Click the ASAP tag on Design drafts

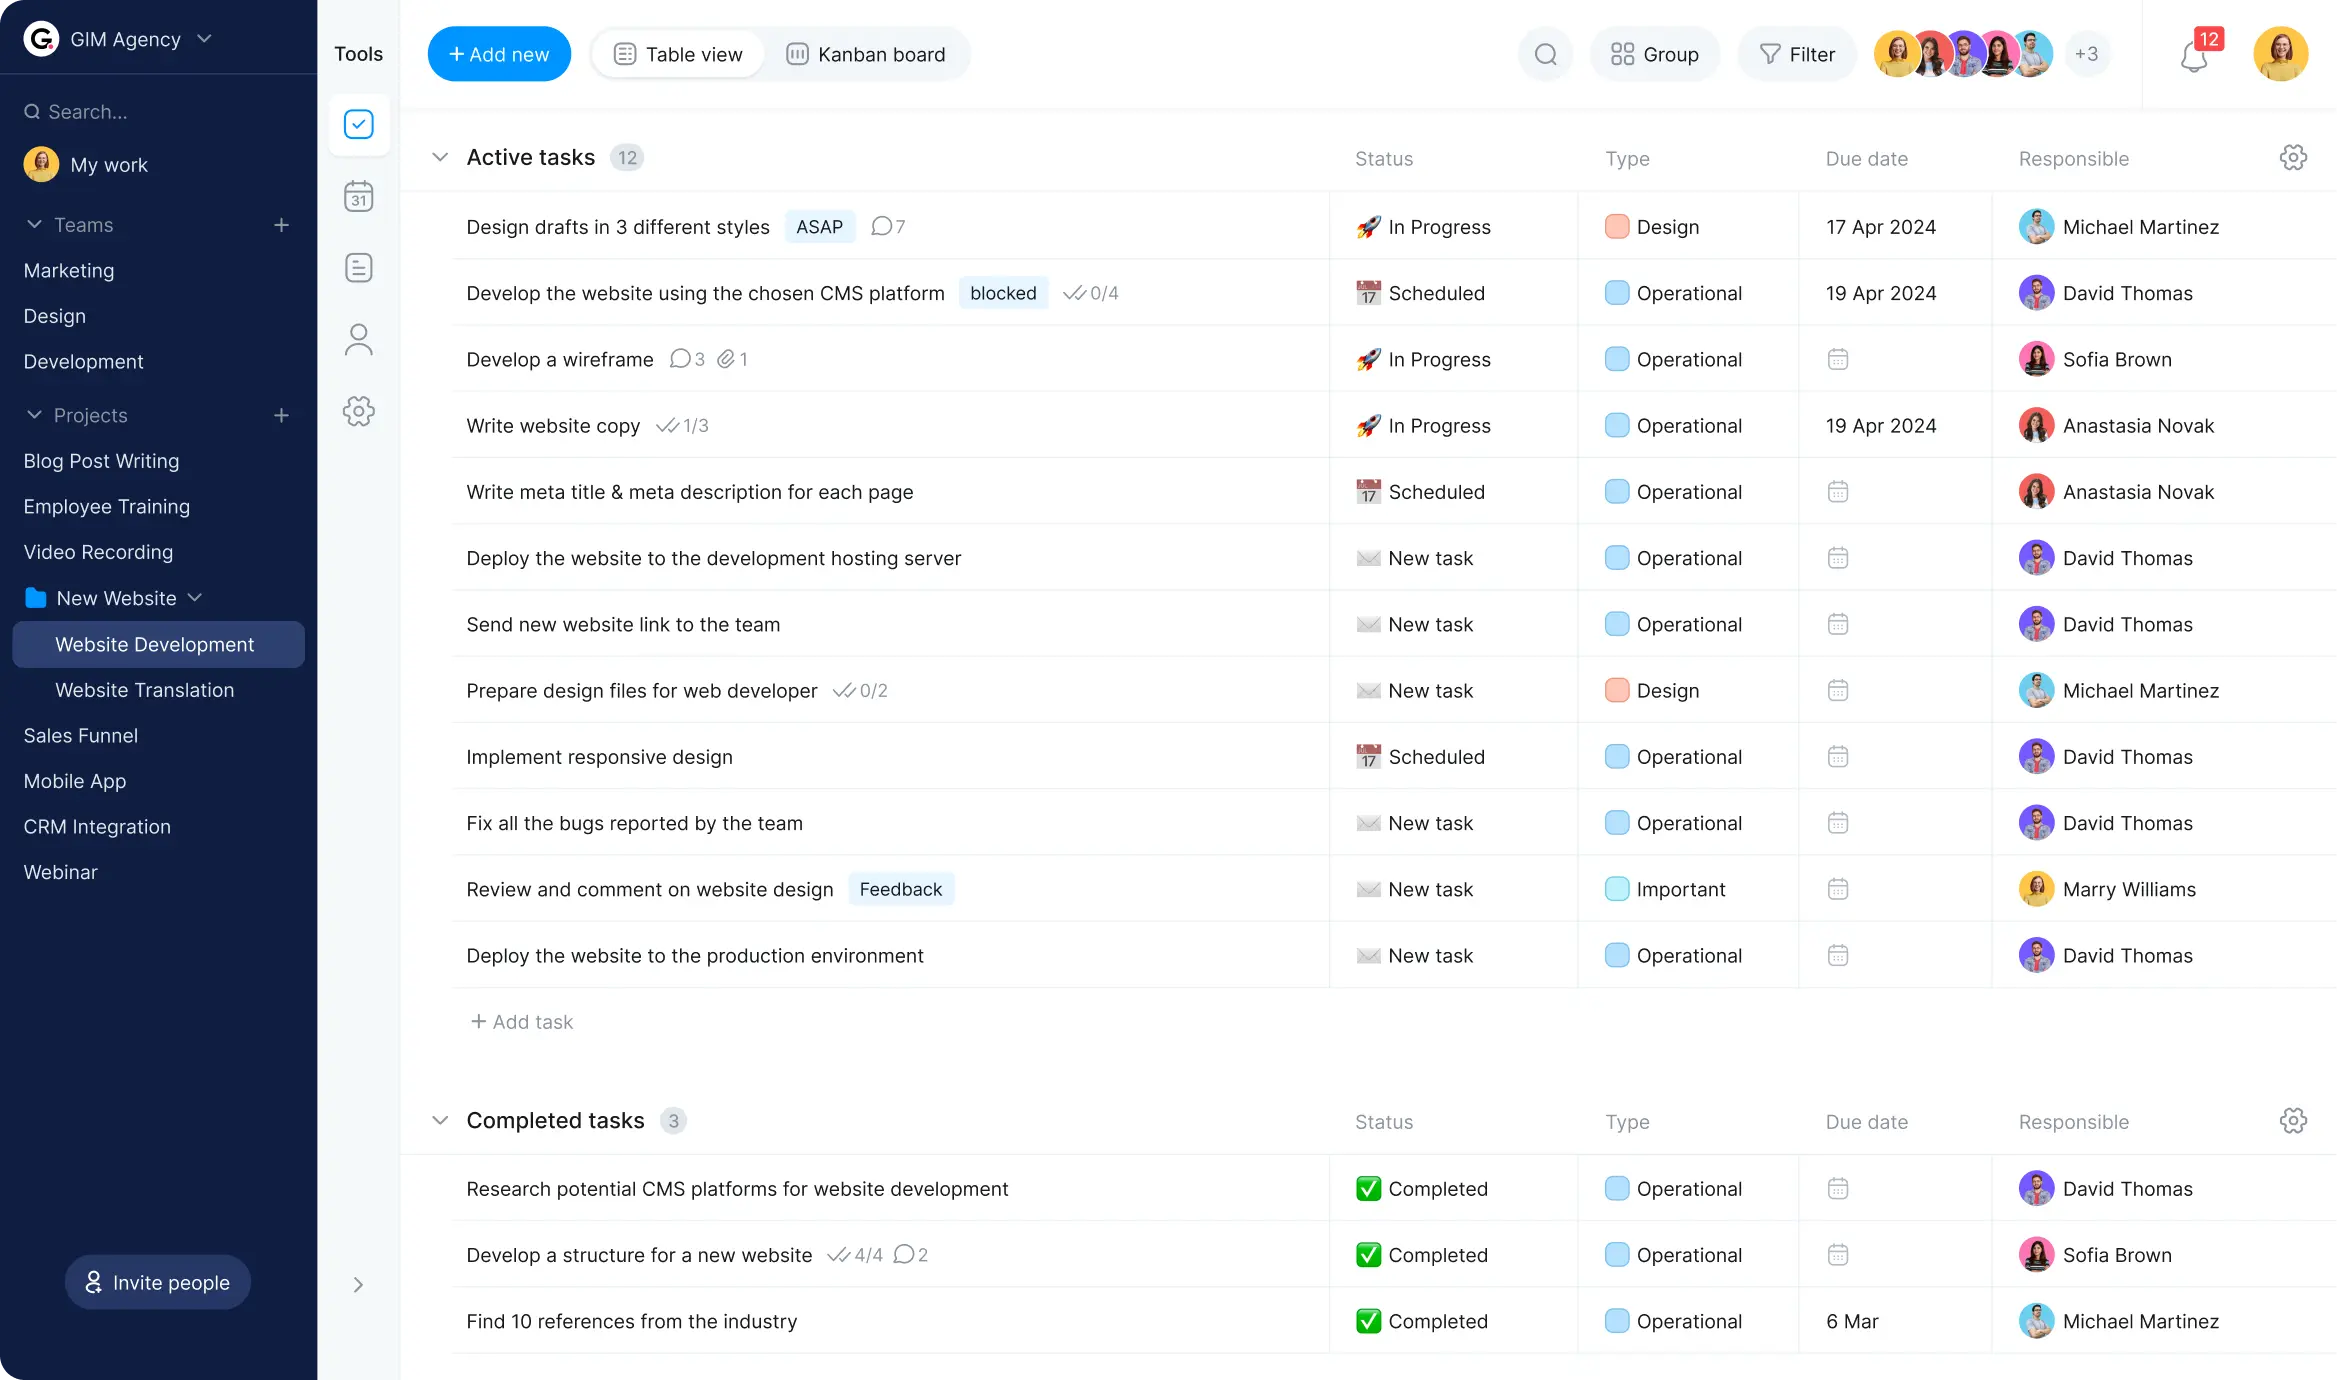point(819,227)
